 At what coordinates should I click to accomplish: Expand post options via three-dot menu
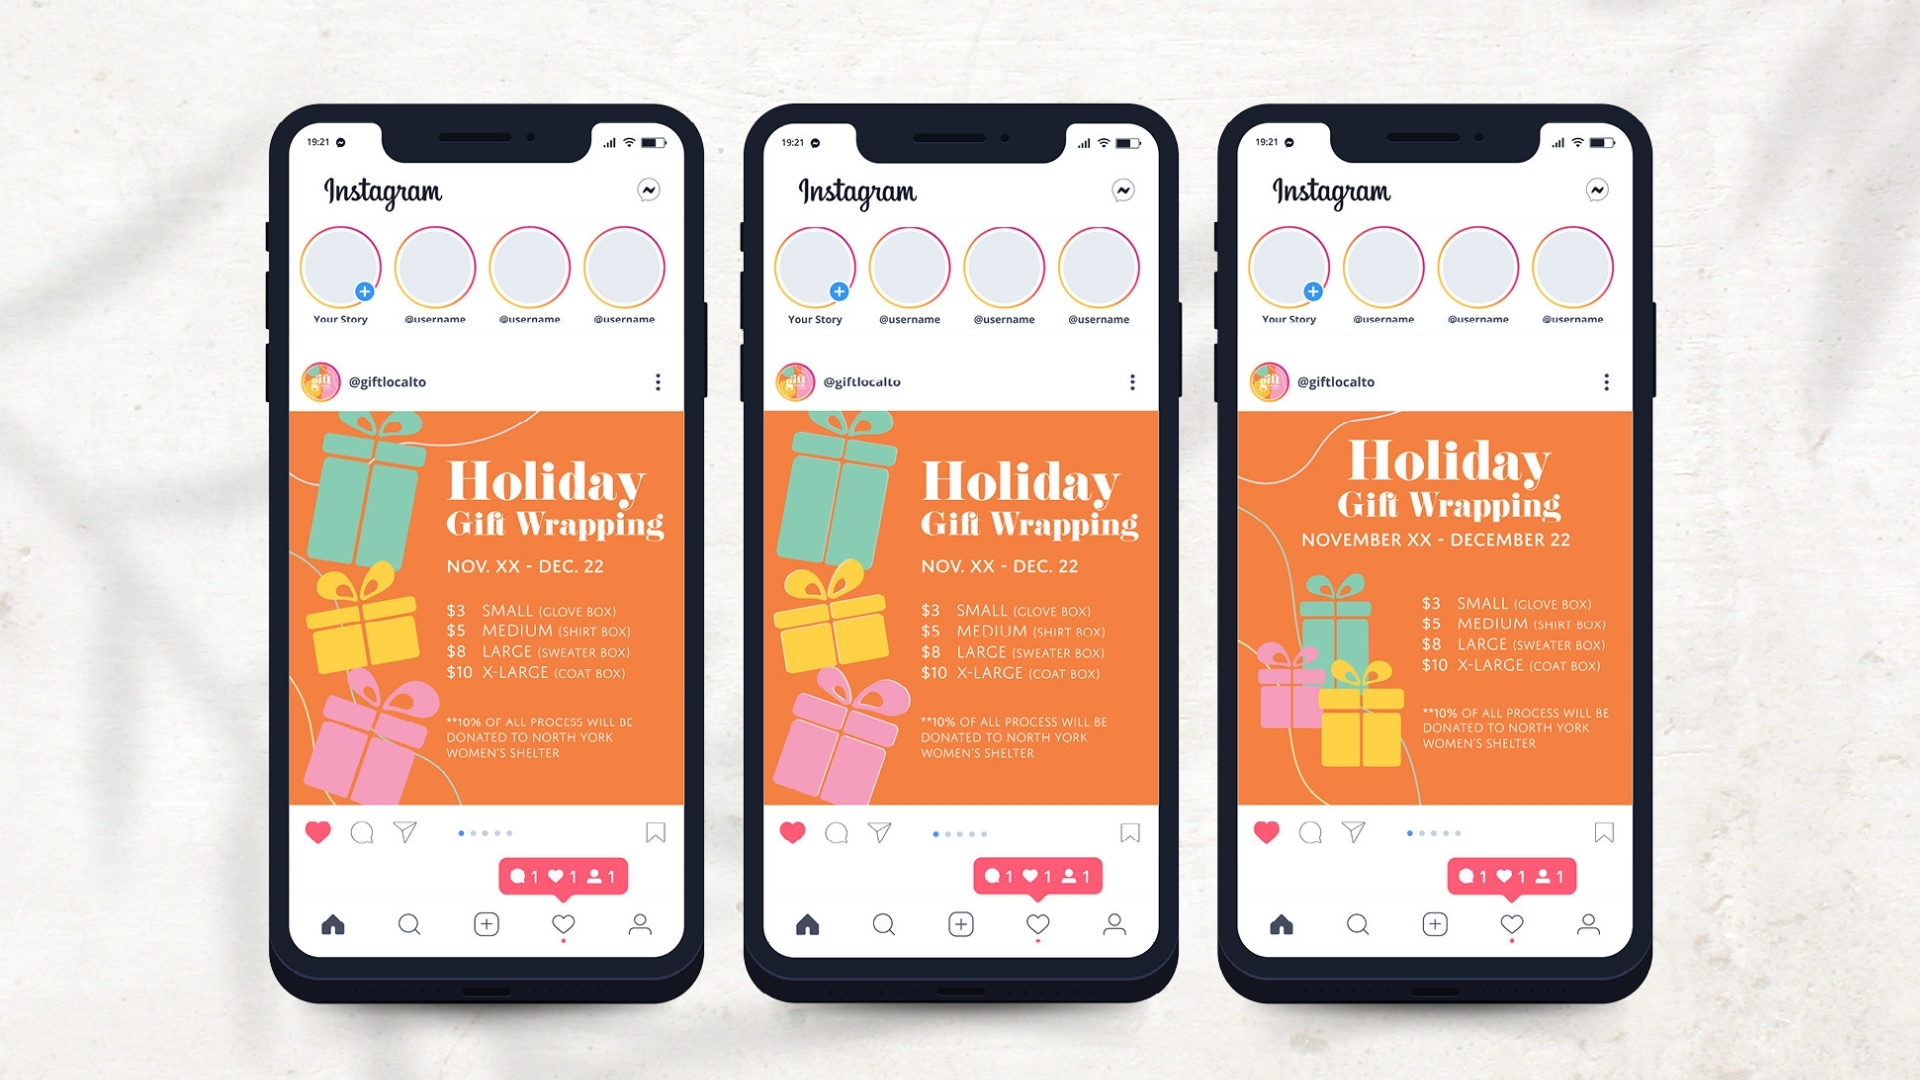(657, 382)
